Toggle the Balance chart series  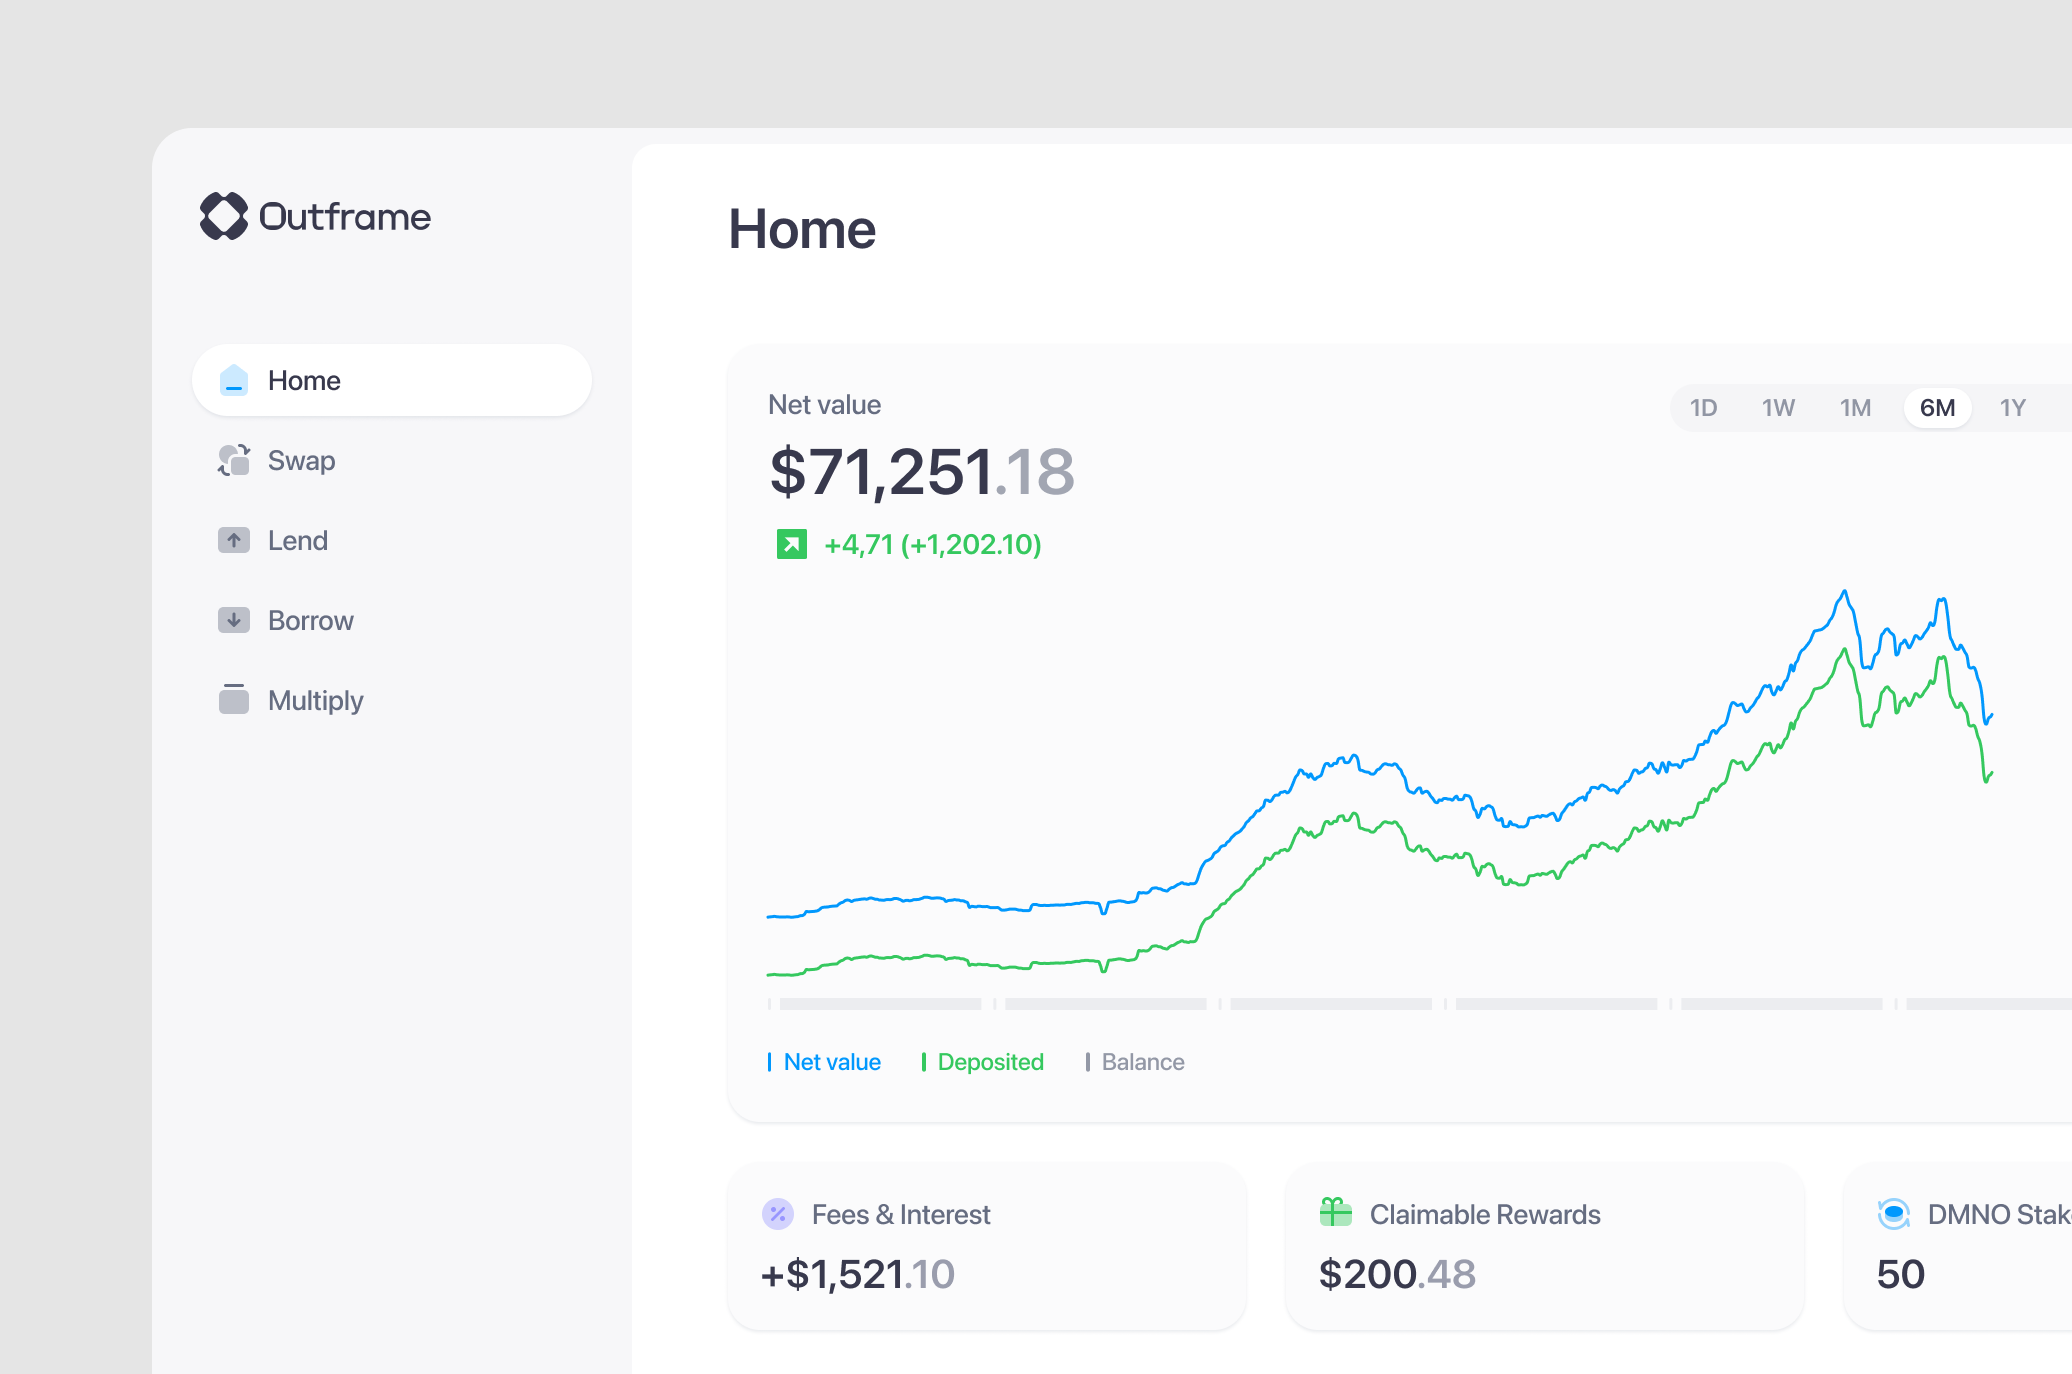[1142, 1062]
